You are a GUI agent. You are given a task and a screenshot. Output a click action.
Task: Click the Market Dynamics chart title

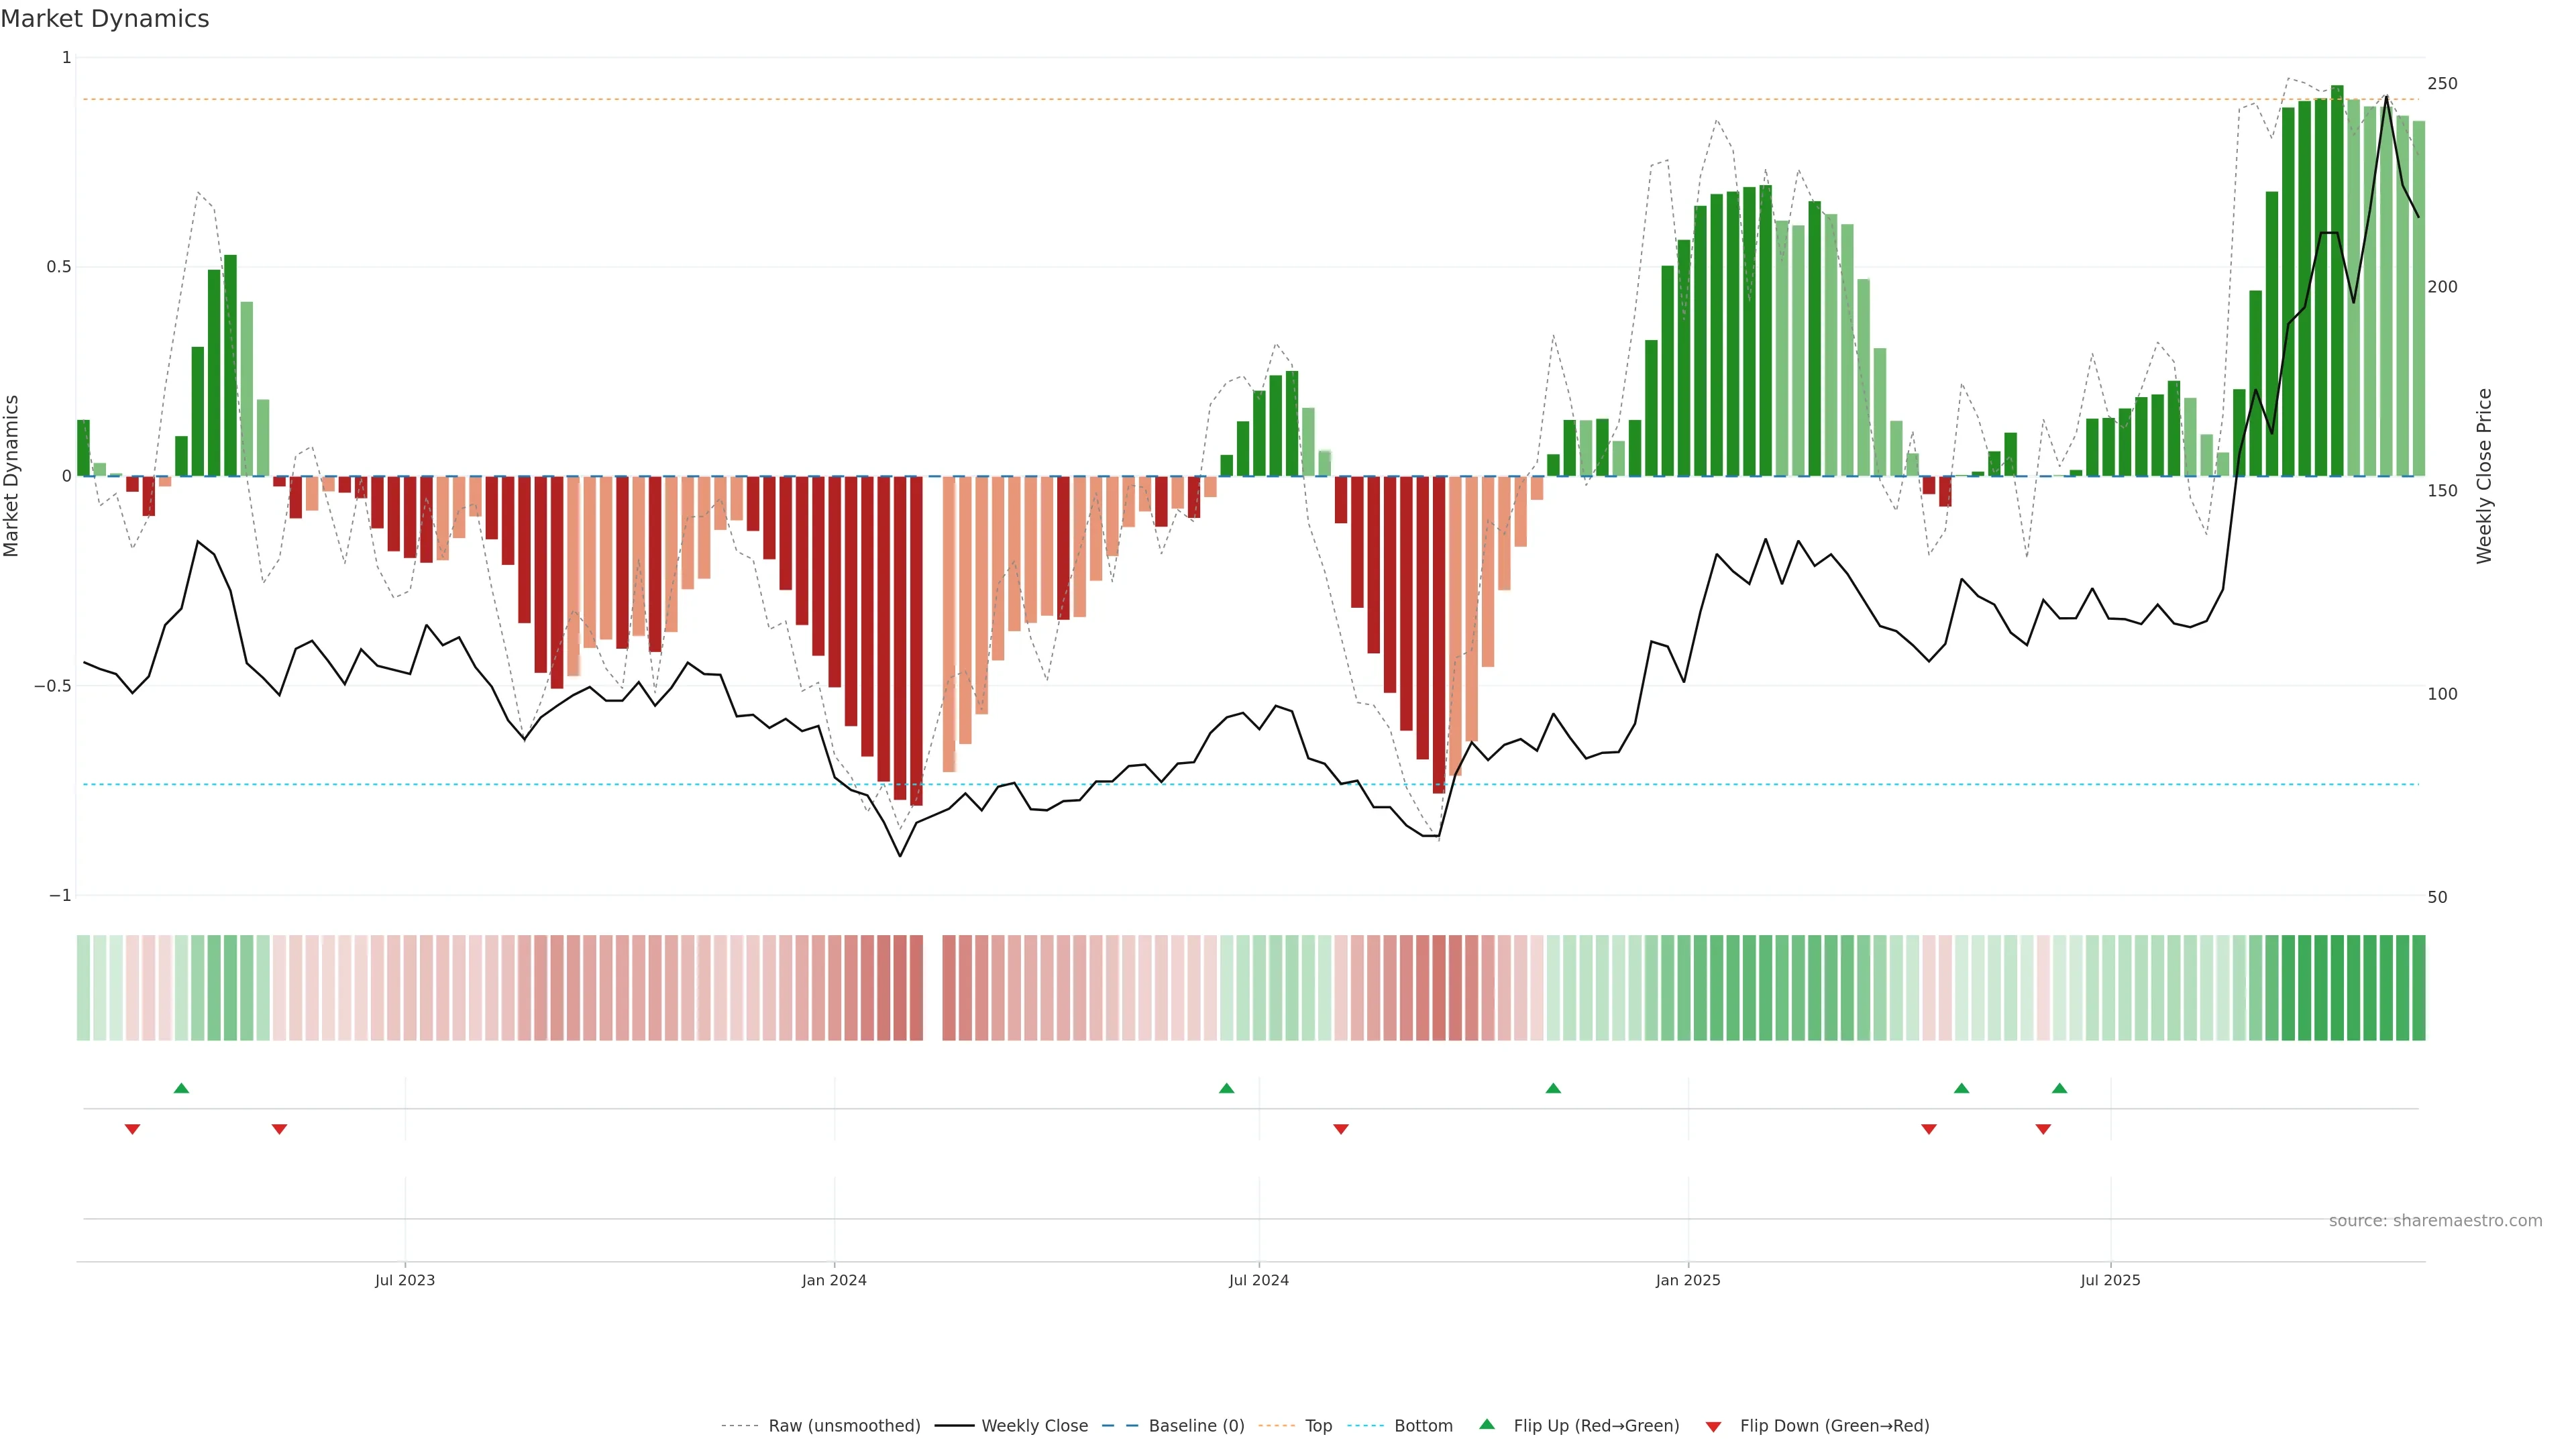[x=105, y=19]
